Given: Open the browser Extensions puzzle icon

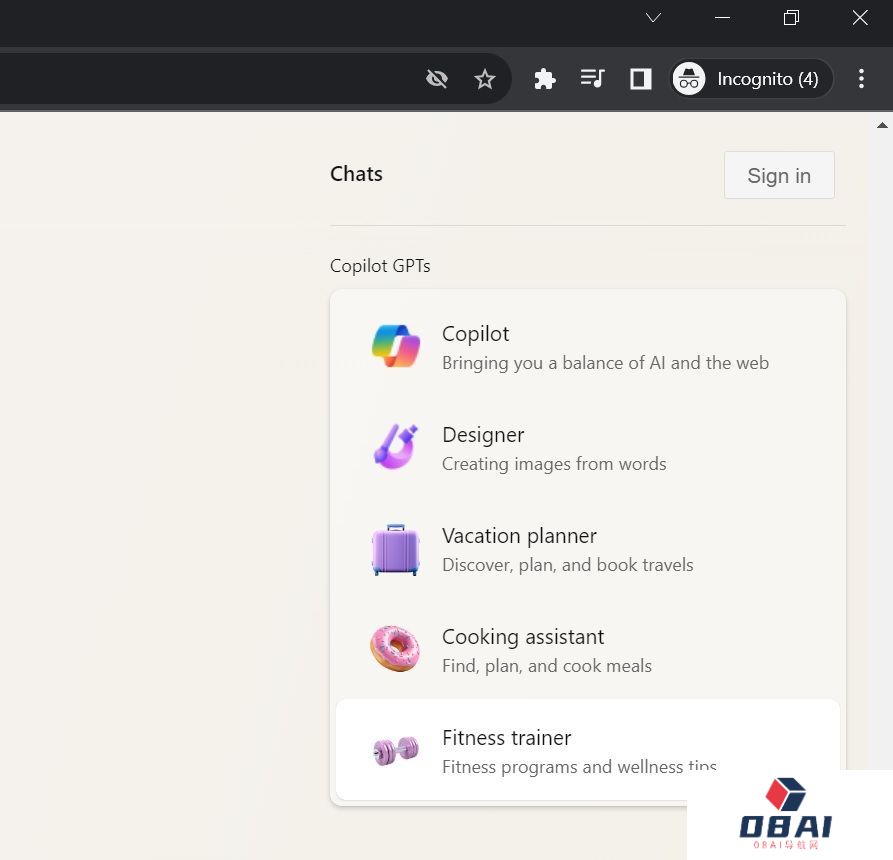Looking at the screenshot, I should click(545, 79).
